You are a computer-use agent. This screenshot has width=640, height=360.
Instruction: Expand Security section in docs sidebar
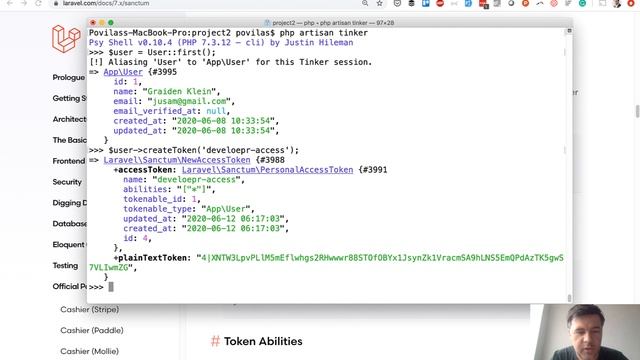pos(67,182)
